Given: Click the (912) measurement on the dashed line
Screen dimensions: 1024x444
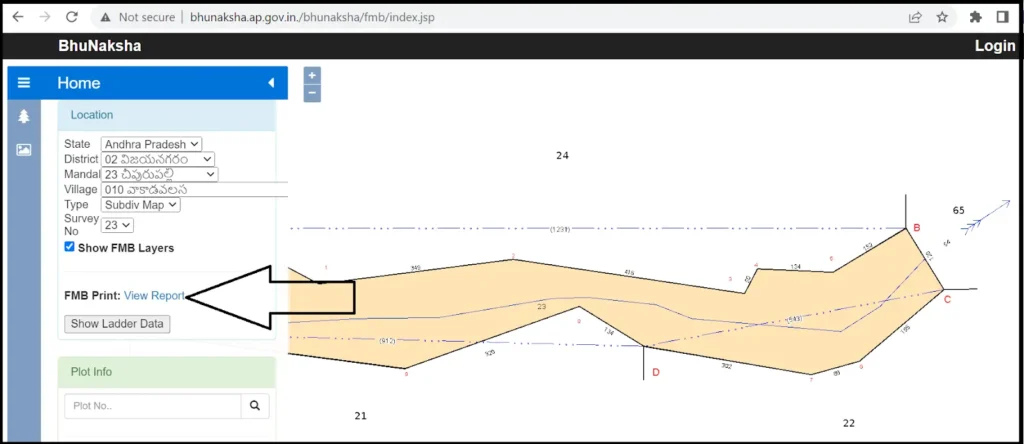Looking at the screenshot, I should tap(387, 341).
